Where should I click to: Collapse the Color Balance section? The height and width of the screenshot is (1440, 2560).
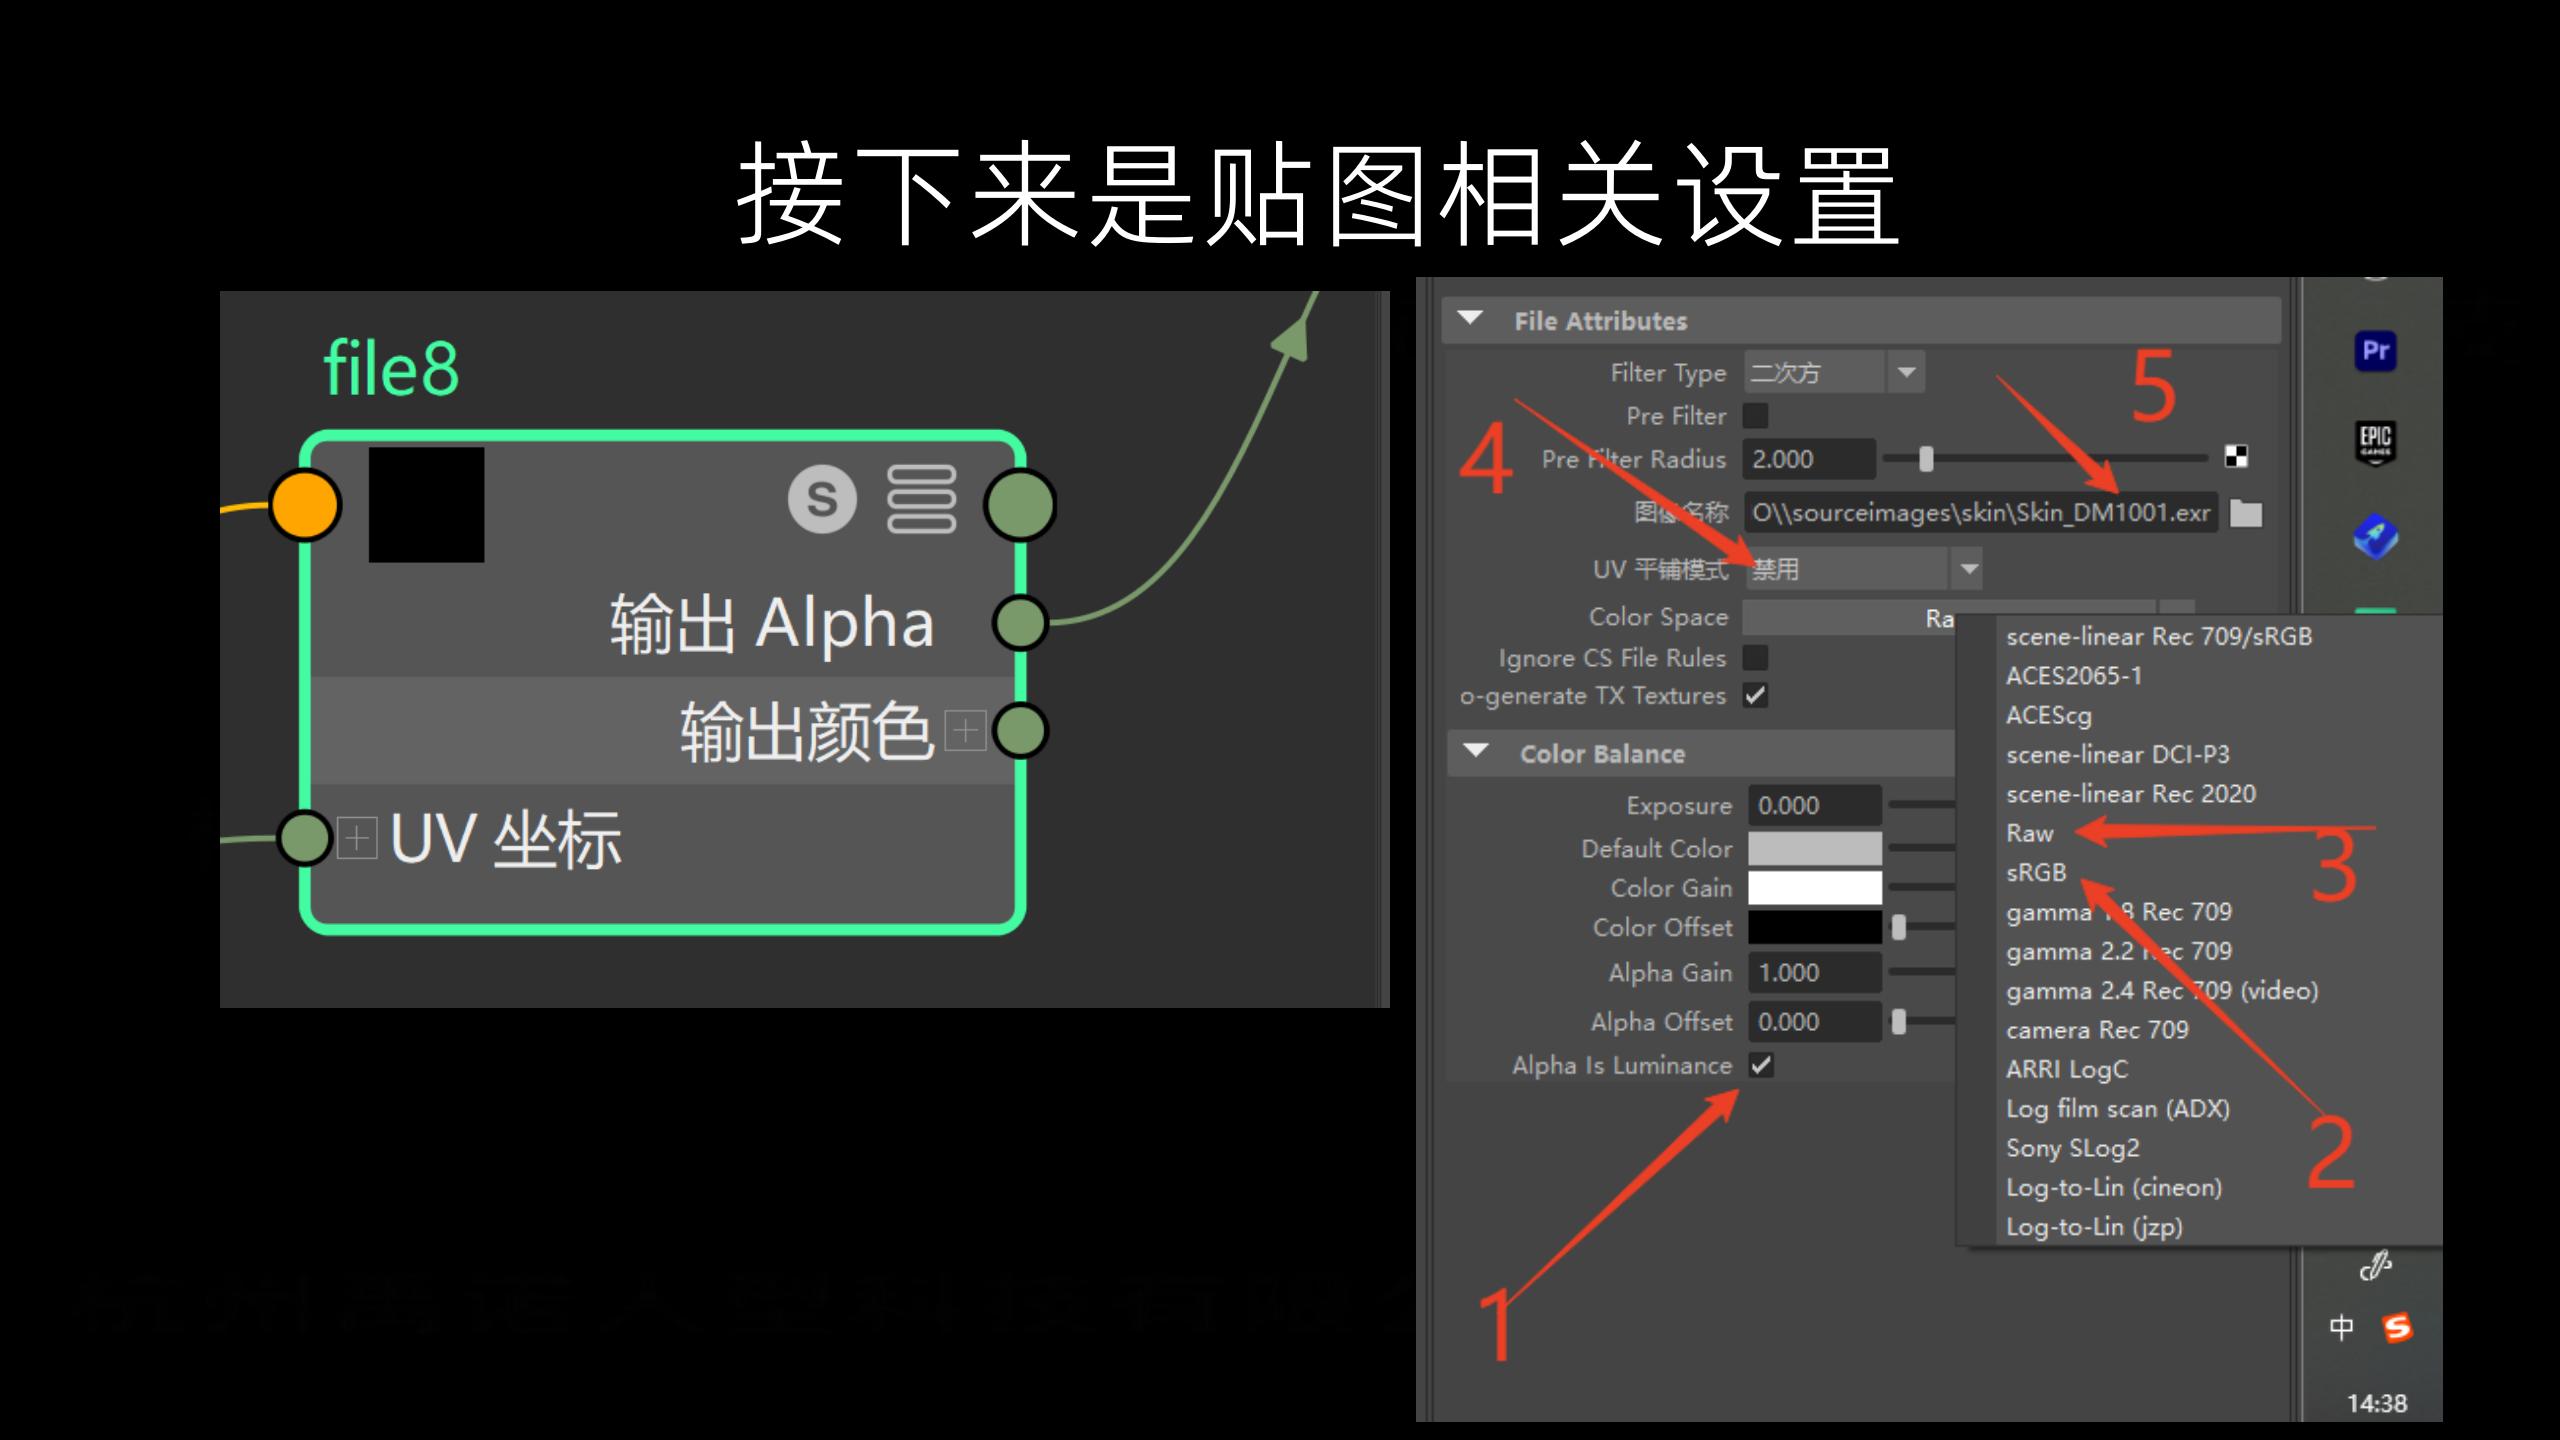(x=1476, y=752)
